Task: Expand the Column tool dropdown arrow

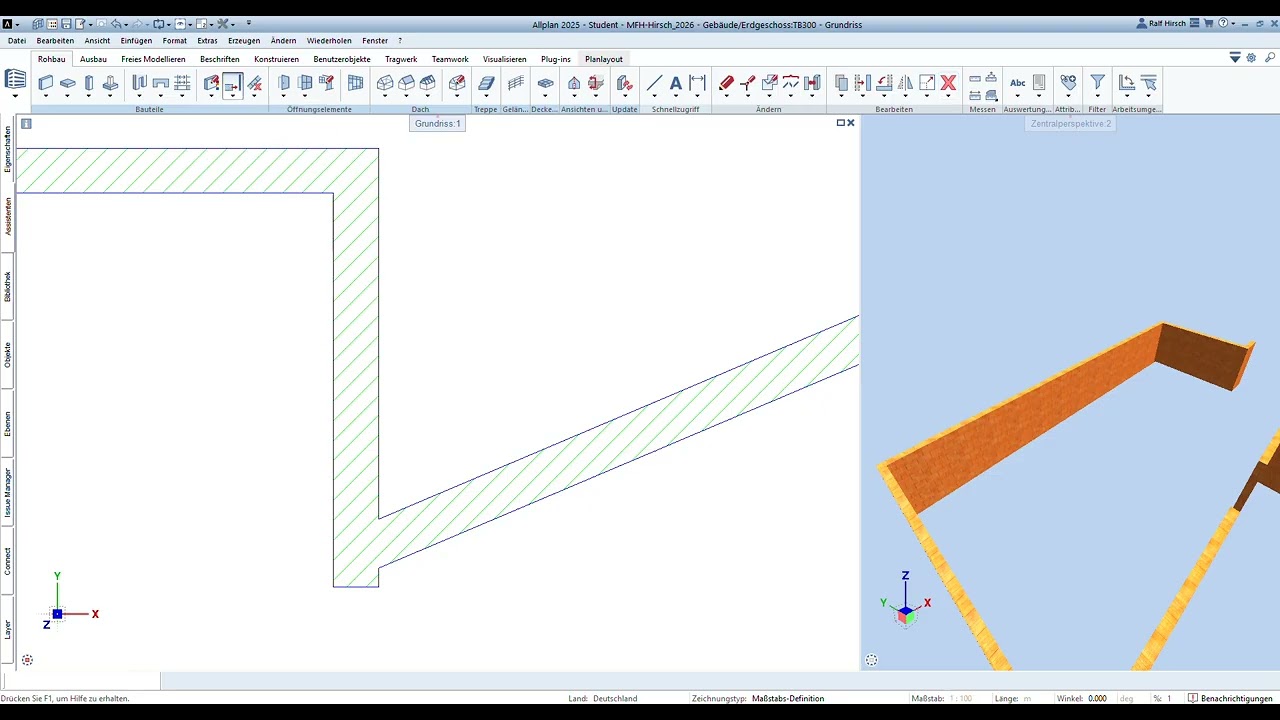Action: pyautogui.click(x=89, y=97)
